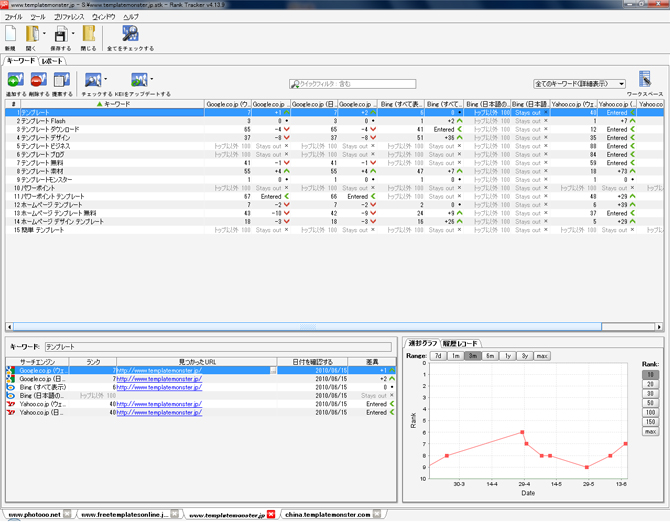Set graph range to 6m

[x=490, y=356]
